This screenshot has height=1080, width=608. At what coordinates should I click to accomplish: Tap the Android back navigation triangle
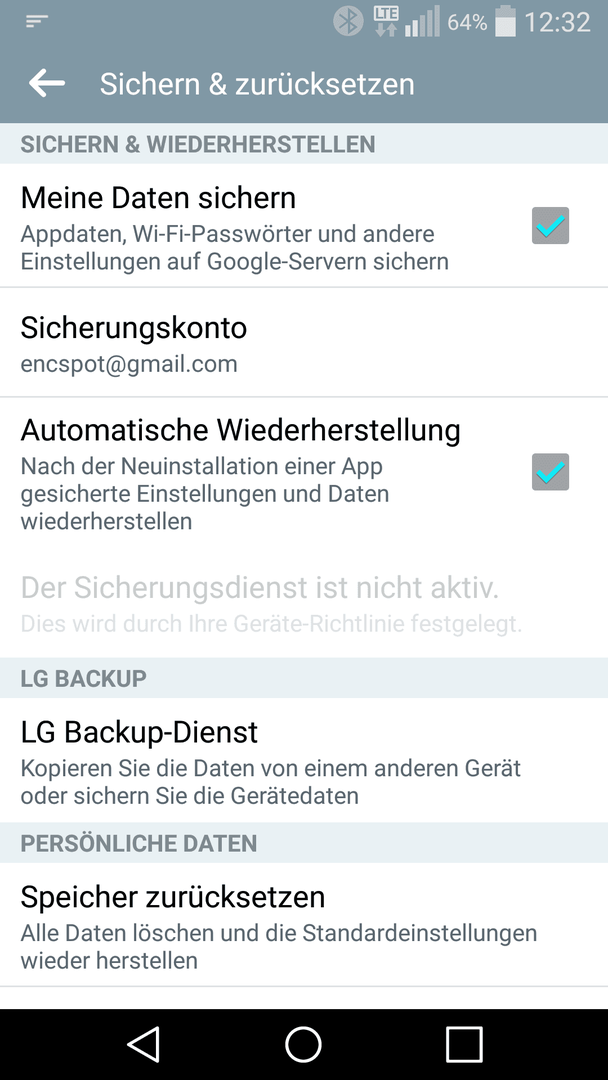143,1044
